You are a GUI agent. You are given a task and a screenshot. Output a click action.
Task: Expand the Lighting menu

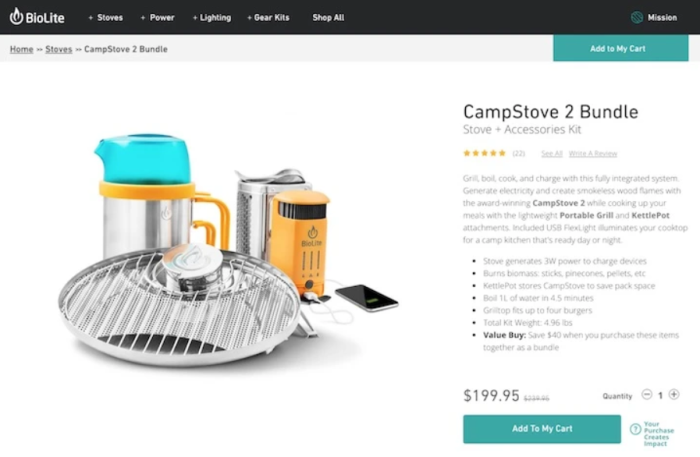coord(212,17)
